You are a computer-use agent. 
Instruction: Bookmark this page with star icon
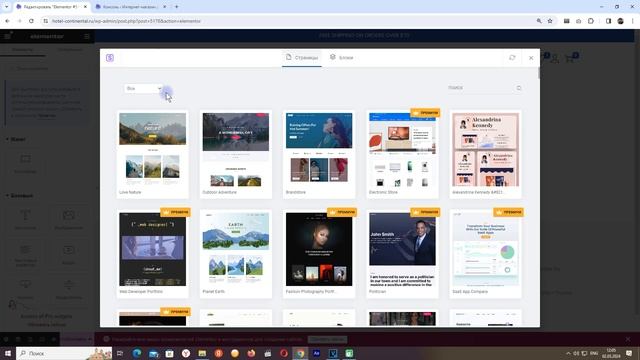(x=550, y=21)
